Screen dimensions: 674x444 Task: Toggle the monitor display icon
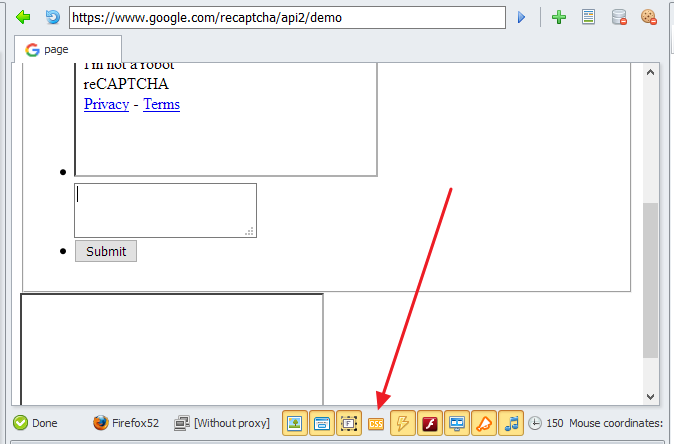pyautogui.click(x=457, y=423)
